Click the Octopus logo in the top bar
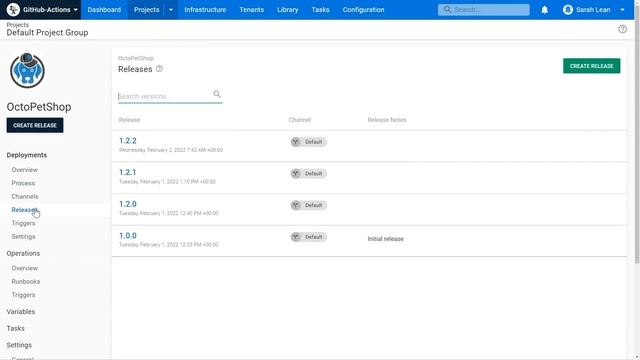This screenshot has width=640, height=360. point(13,9)
